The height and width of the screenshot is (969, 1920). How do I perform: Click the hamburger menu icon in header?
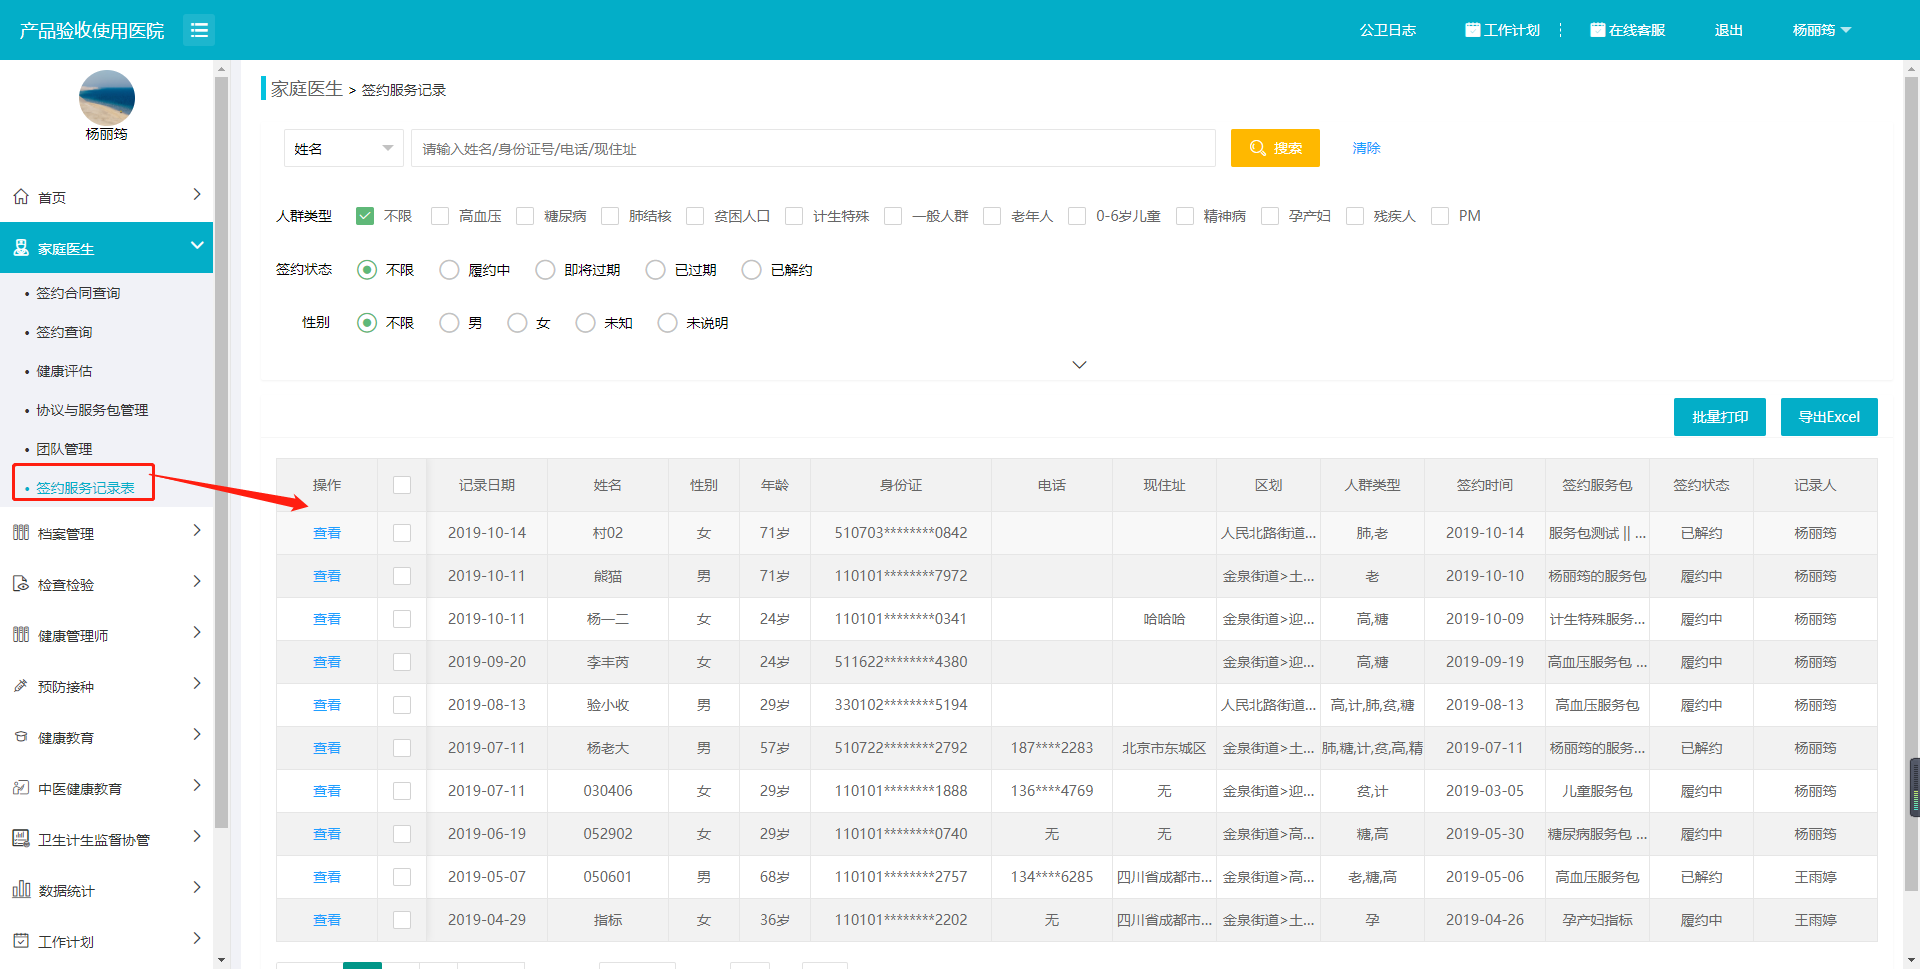[x=199, y=30]
